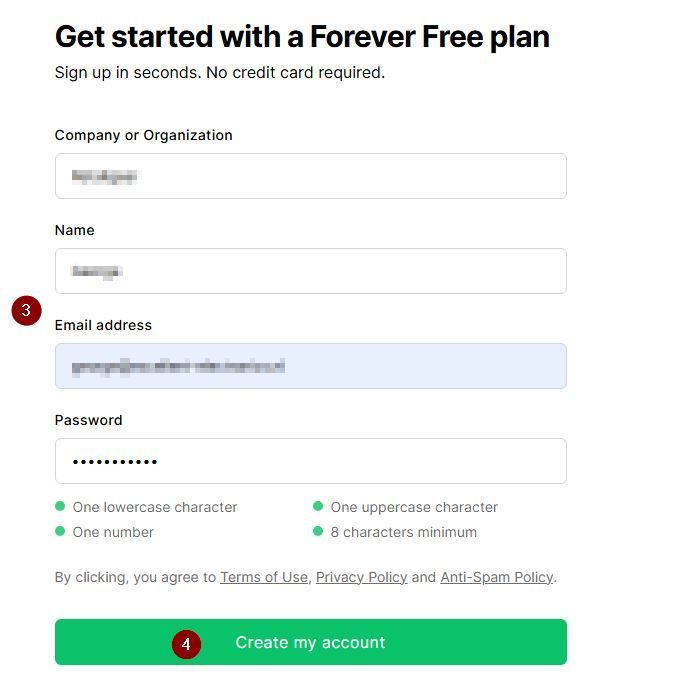Image resolution: width=679 pixels, height=699 pixels.
Task: Click the Password label
Action: 88,420
